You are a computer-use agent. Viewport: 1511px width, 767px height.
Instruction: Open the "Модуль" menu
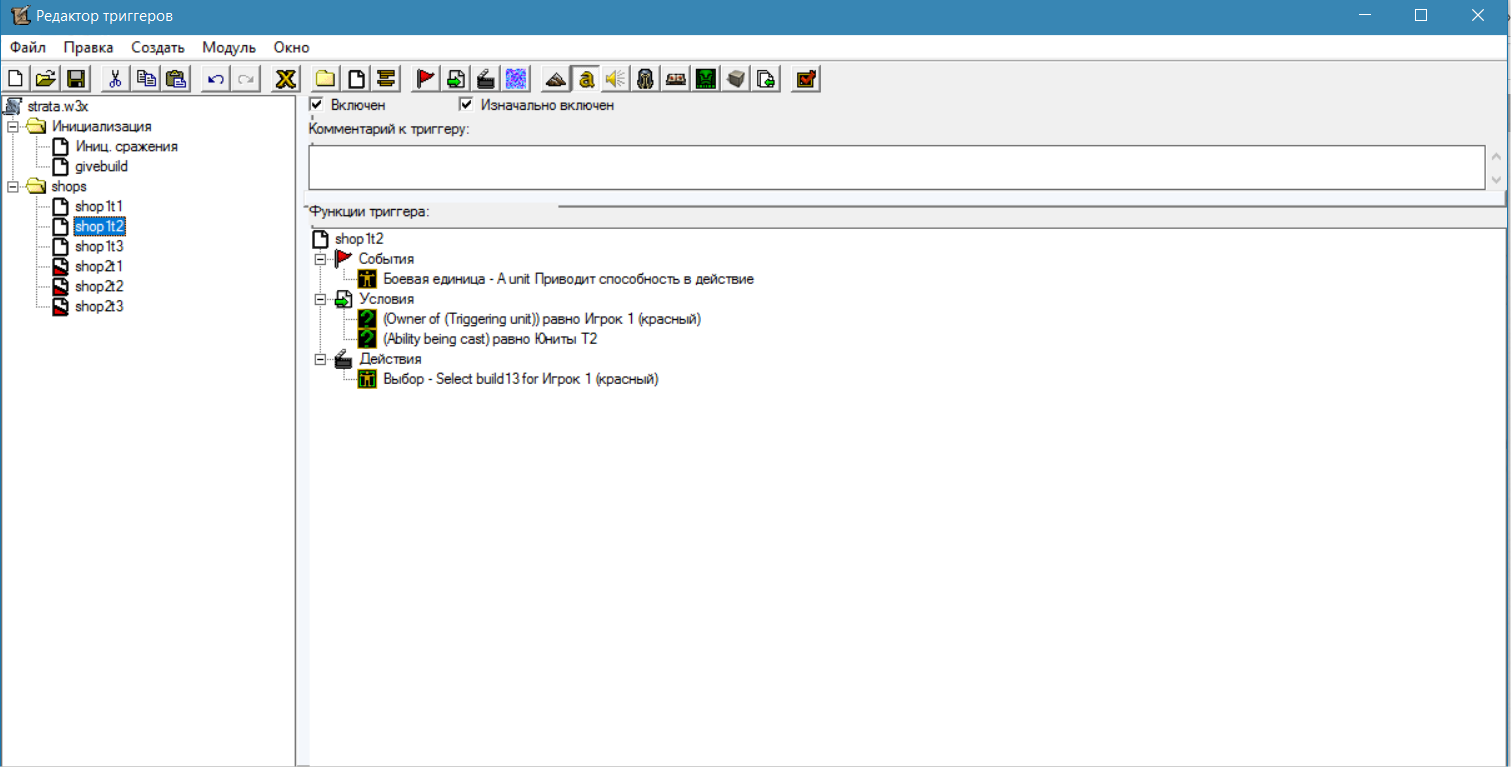pos(229,47)
